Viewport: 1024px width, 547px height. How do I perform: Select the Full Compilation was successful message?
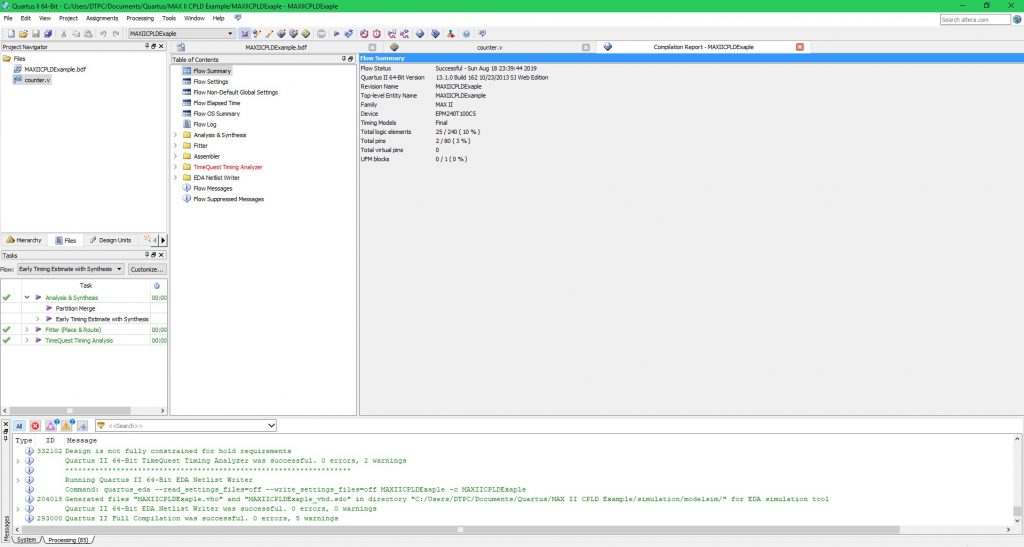pos(201,518)
